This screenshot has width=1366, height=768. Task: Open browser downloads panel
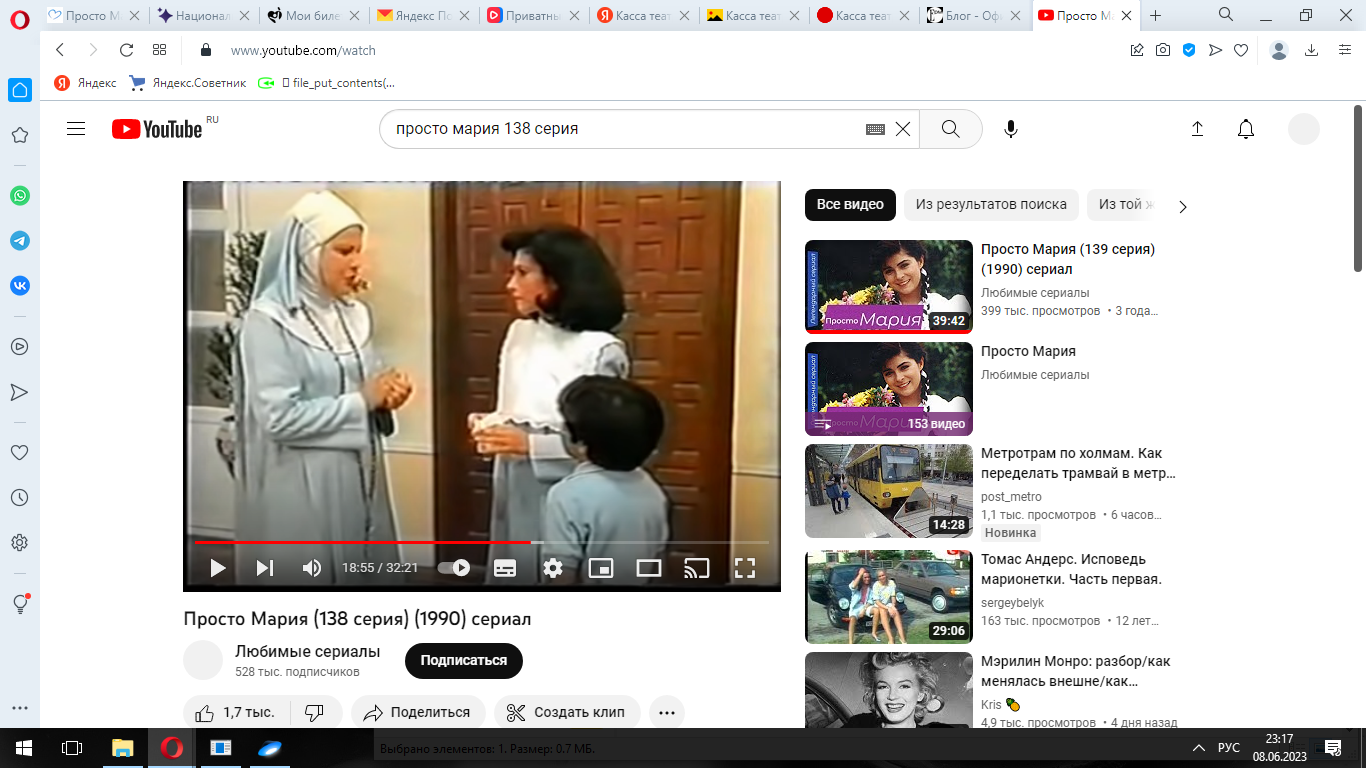coord(1312,50)
